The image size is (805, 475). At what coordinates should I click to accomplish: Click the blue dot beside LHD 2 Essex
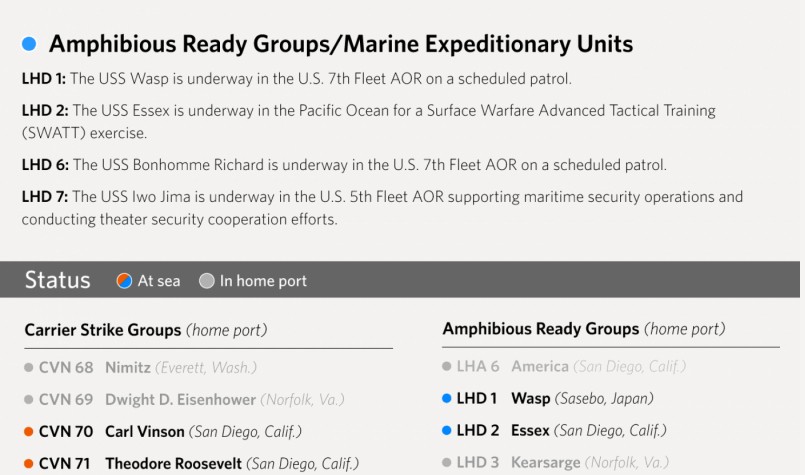coord(447,431)
